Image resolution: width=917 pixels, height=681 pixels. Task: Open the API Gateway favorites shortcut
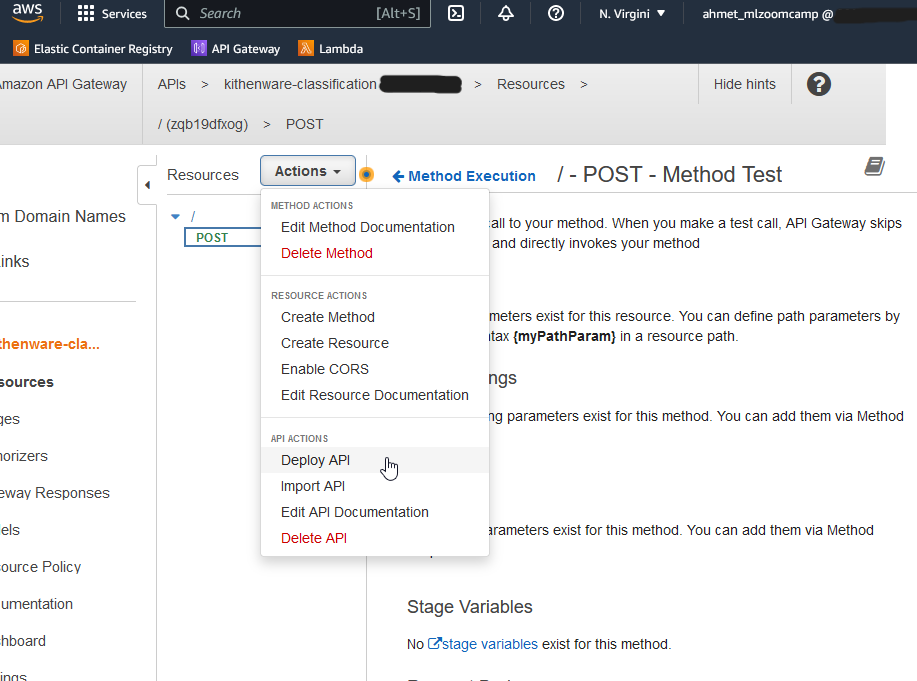click(236, 49)
